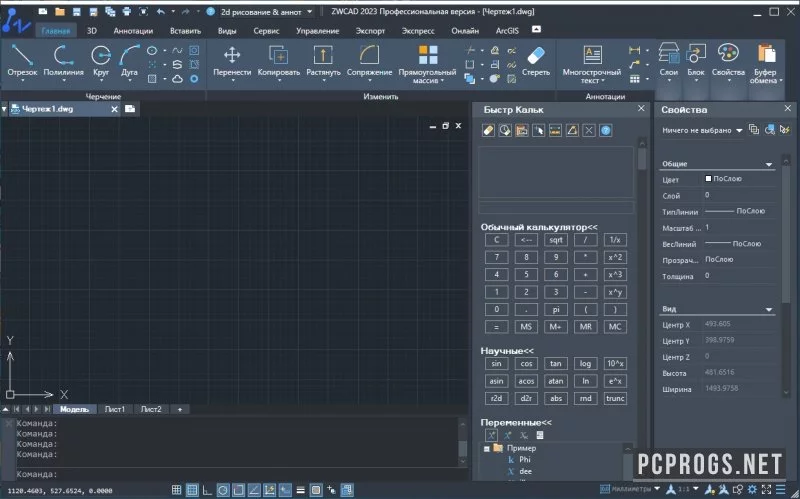
Task: Open the ArcGIS ribbon tab
Action: [507, 31]
